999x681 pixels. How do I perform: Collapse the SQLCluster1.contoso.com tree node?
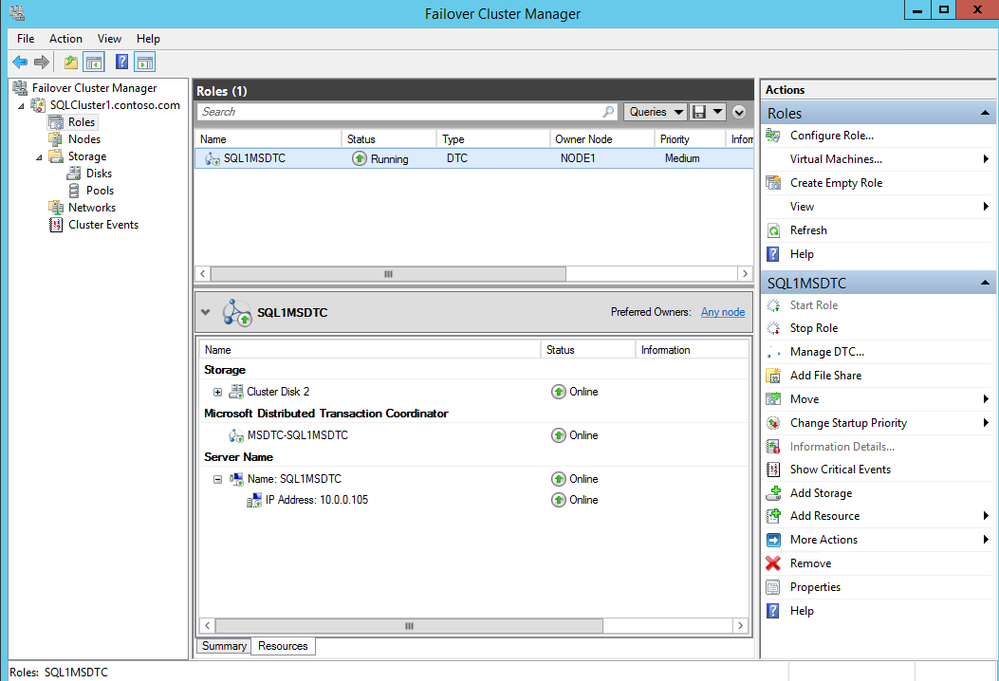(x=21, y=106)
